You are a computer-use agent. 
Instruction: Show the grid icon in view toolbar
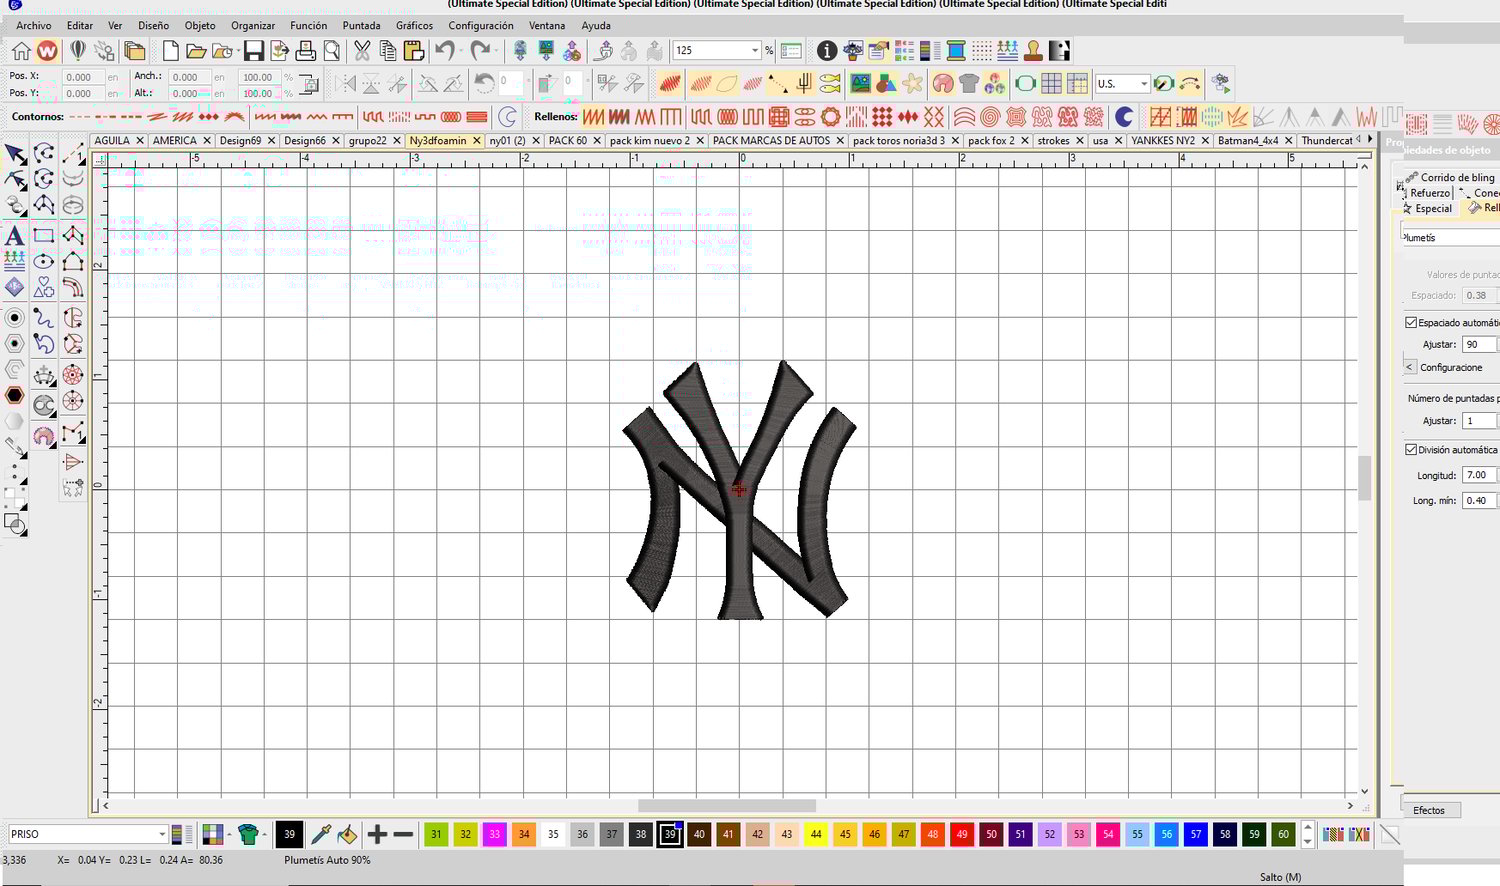tap(1051, 84)
